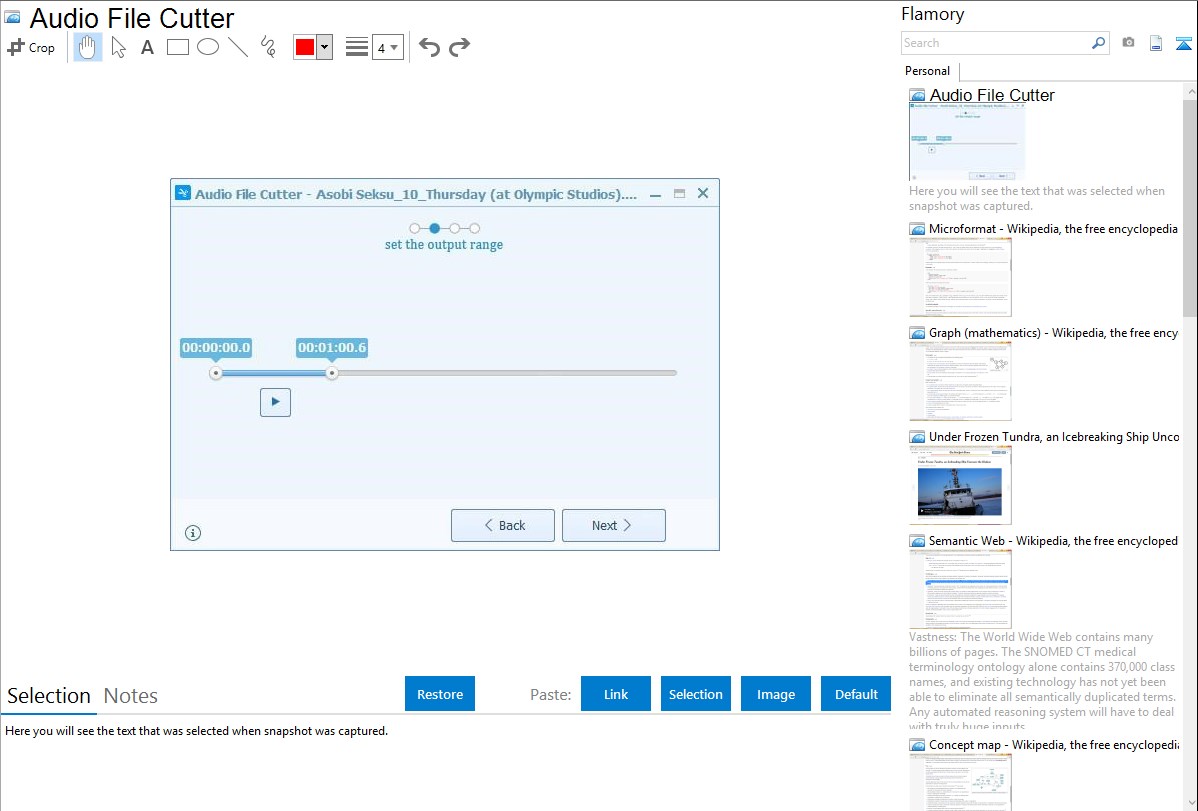
Task: Click the snapshot icon beside Microformat title
Action: 917,229
